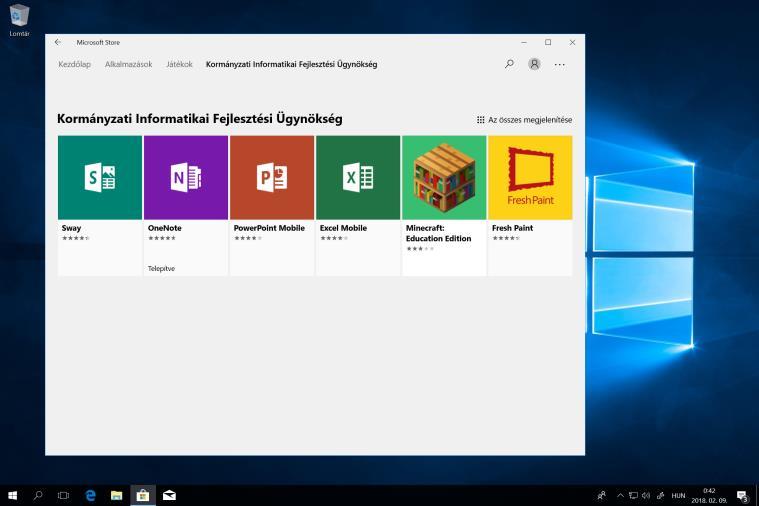Open the Windows Start menu
The image size is (759, 506).
click(13, 495)
